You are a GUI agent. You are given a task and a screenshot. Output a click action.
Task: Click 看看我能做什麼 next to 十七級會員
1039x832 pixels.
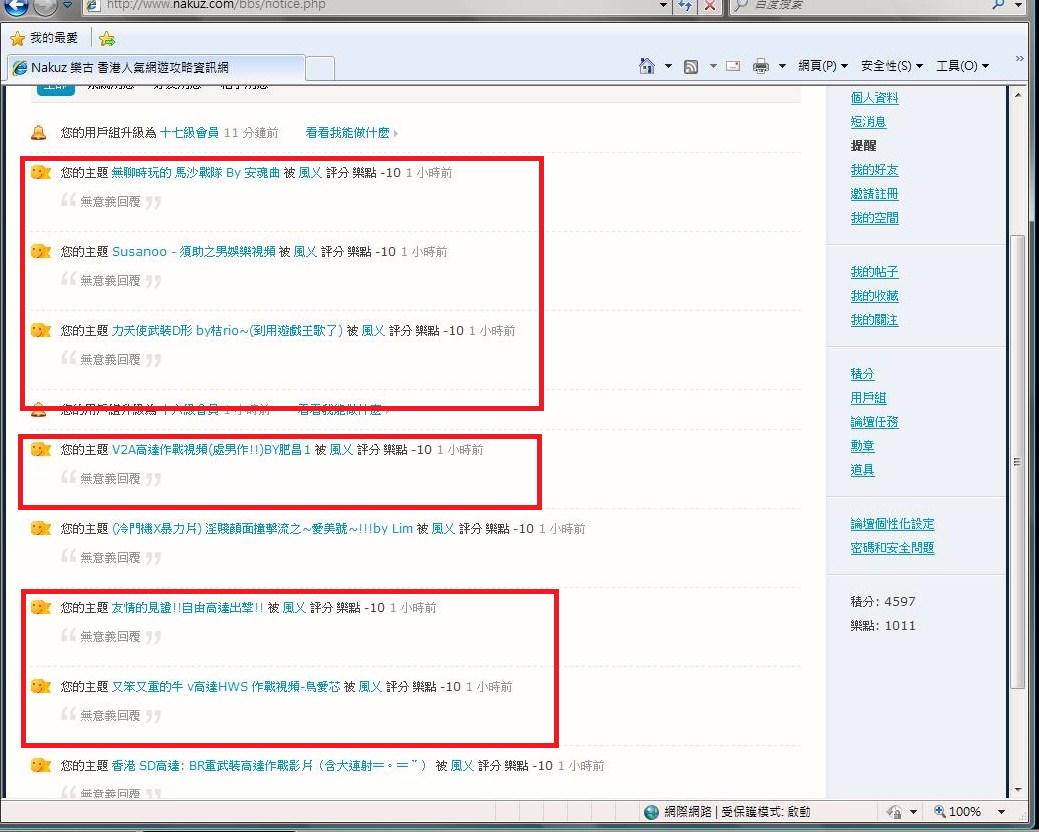(347, 132)
